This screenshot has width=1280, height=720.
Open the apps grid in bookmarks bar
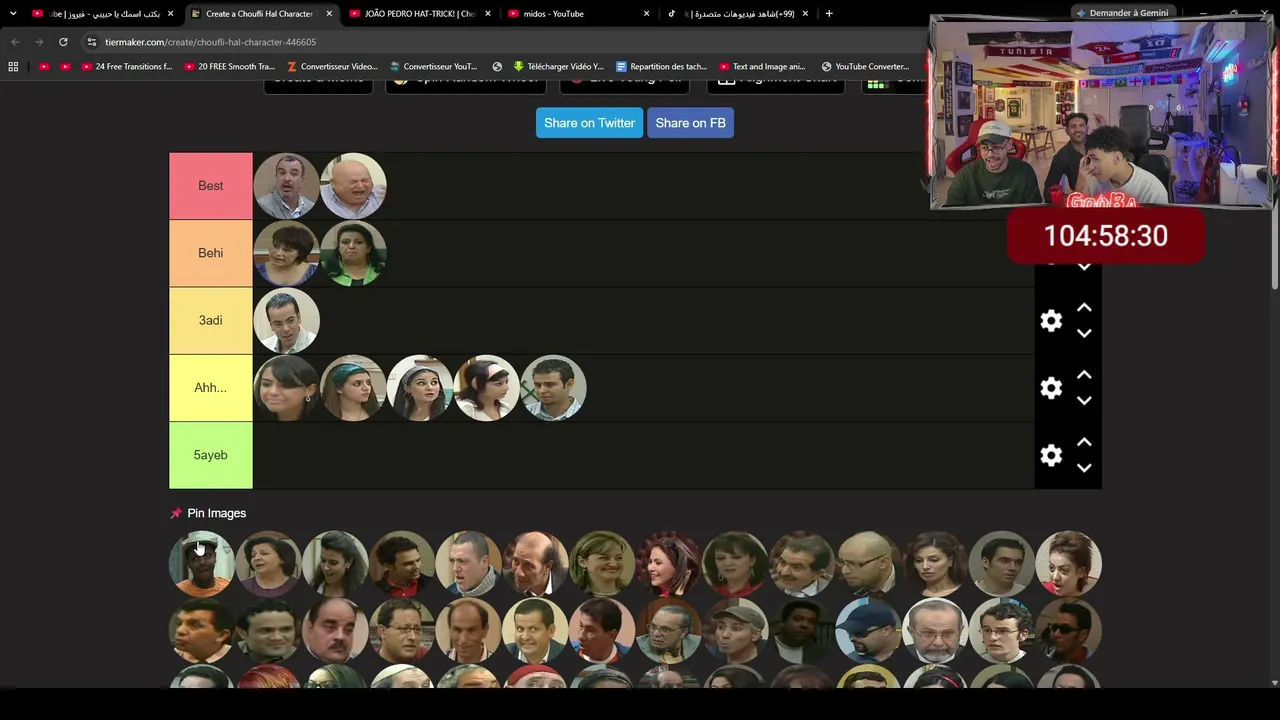[x=13, y=67]
